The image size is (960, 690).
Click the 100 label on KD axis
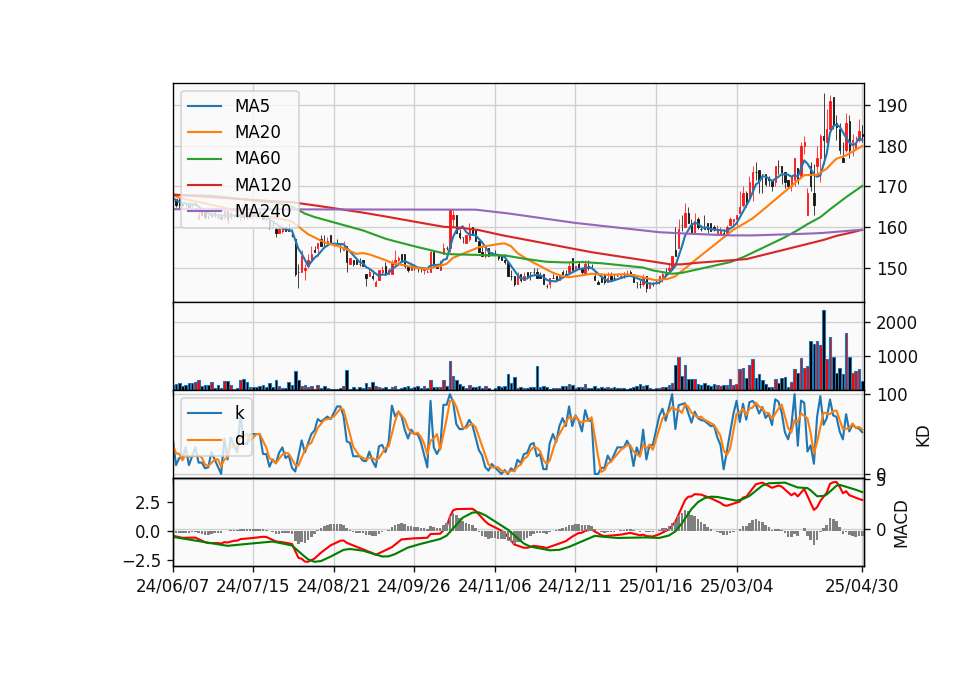click(891, 395)
